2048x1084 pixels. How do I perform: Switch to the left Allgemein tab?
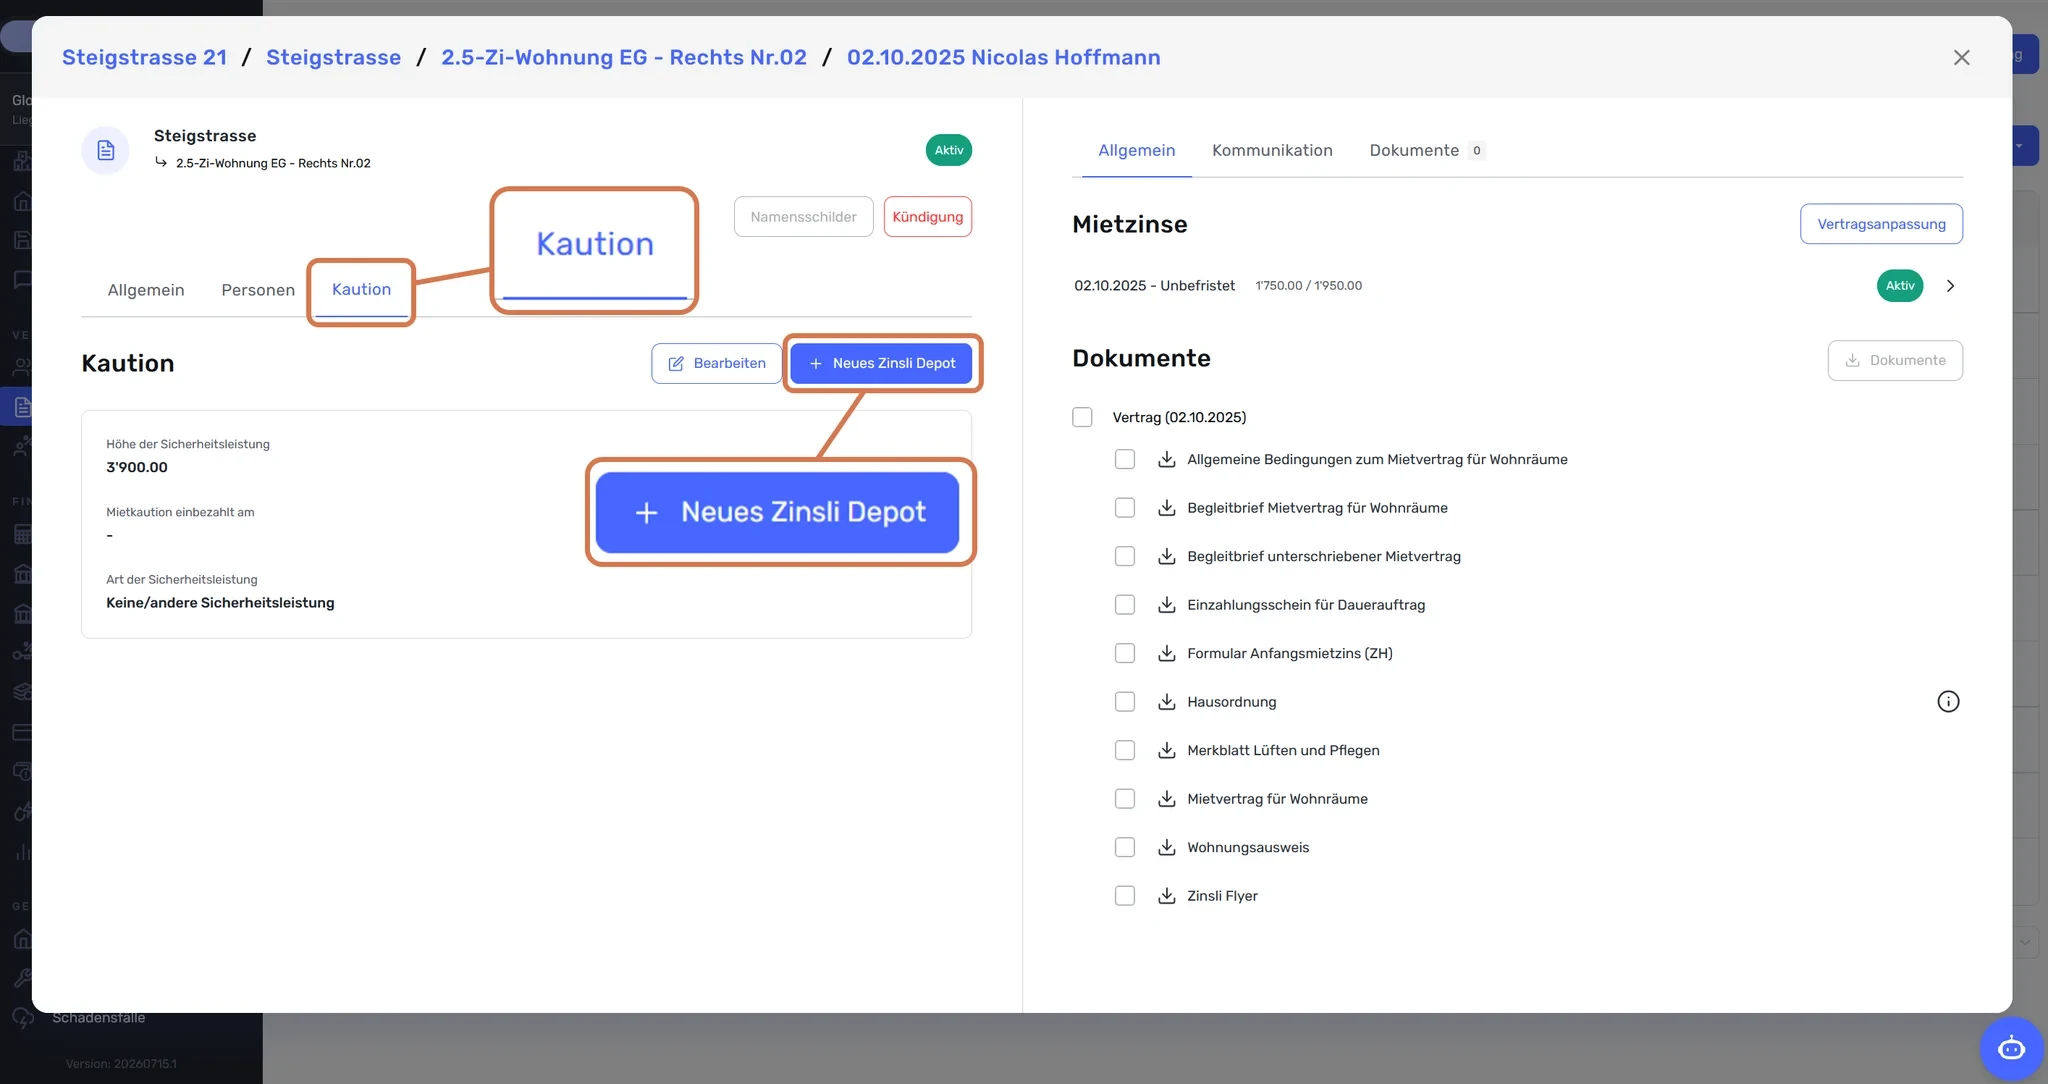click(146, 290)
